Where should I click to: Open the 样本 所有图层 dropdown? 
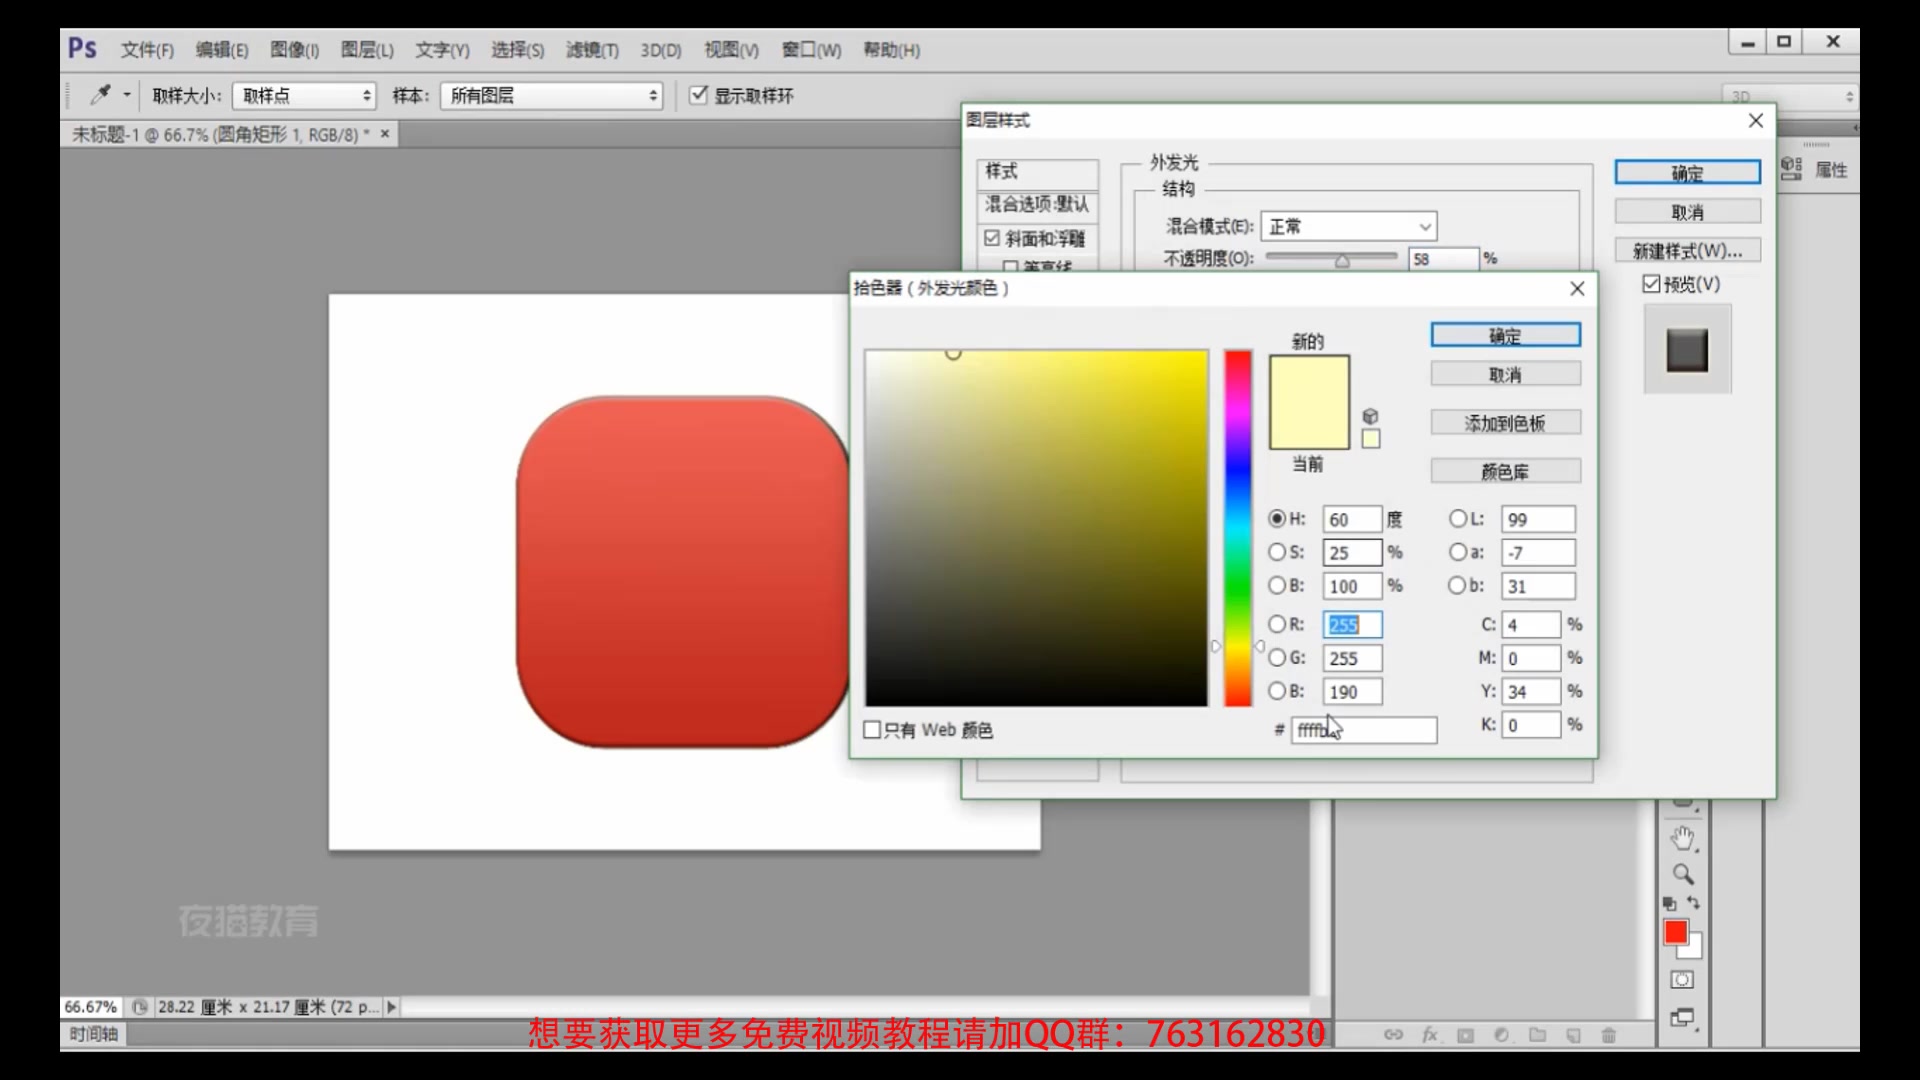click(551, 96)
